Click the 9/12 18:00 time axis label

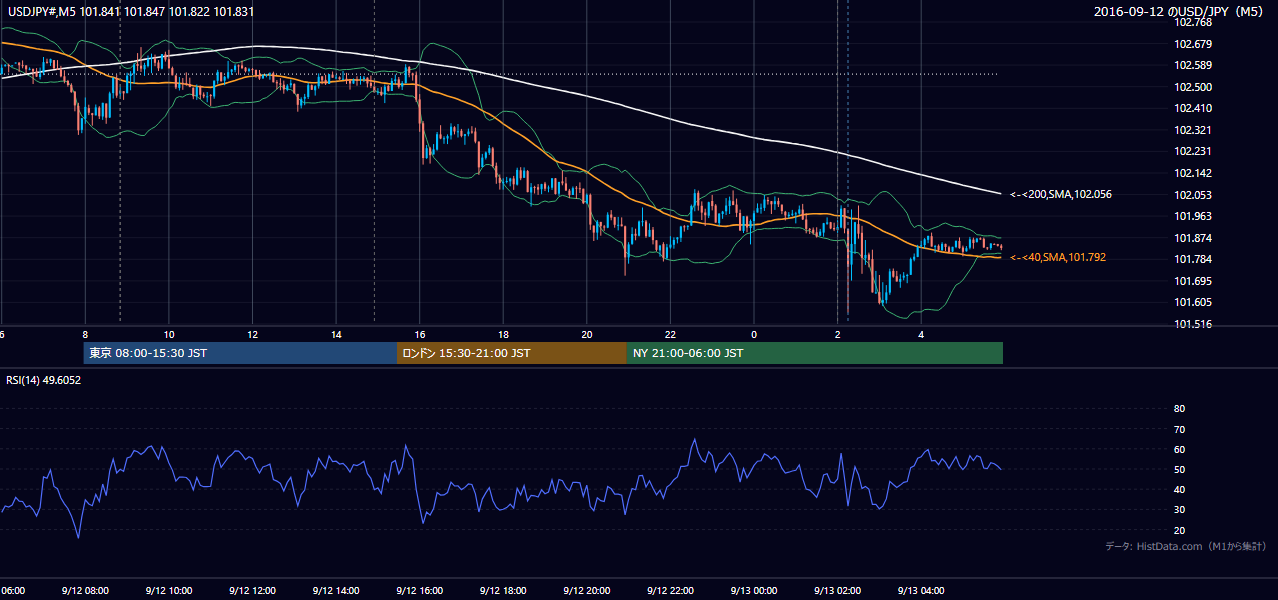[503, 590]
